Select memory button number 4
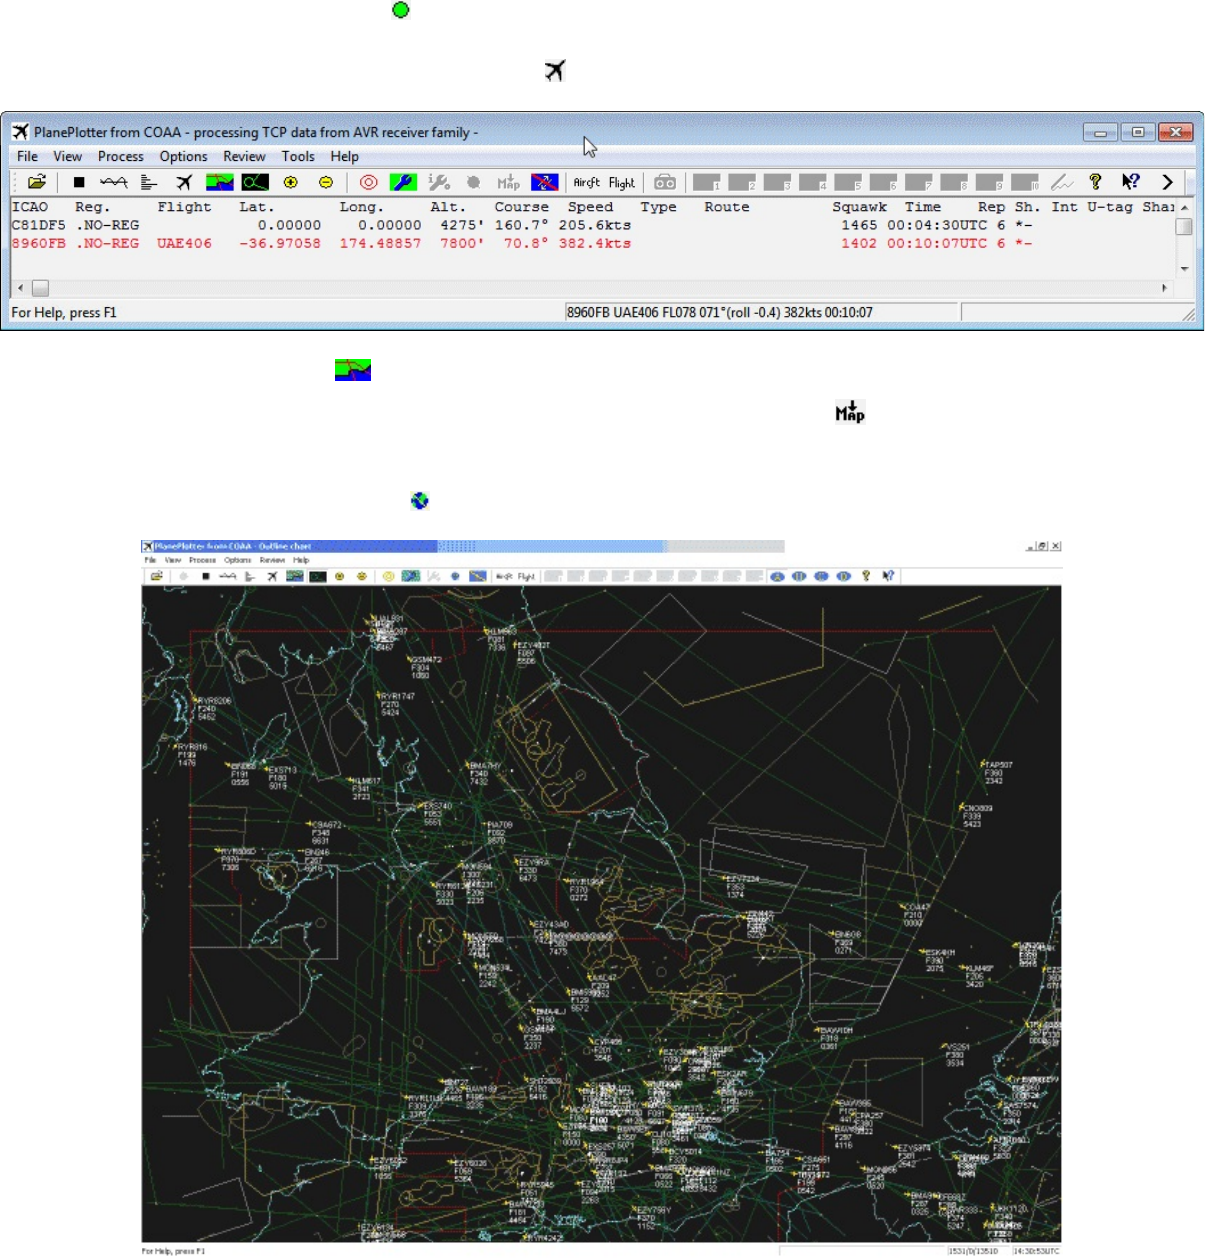Screen dimensions: 1205x1260 click(813, 182)
